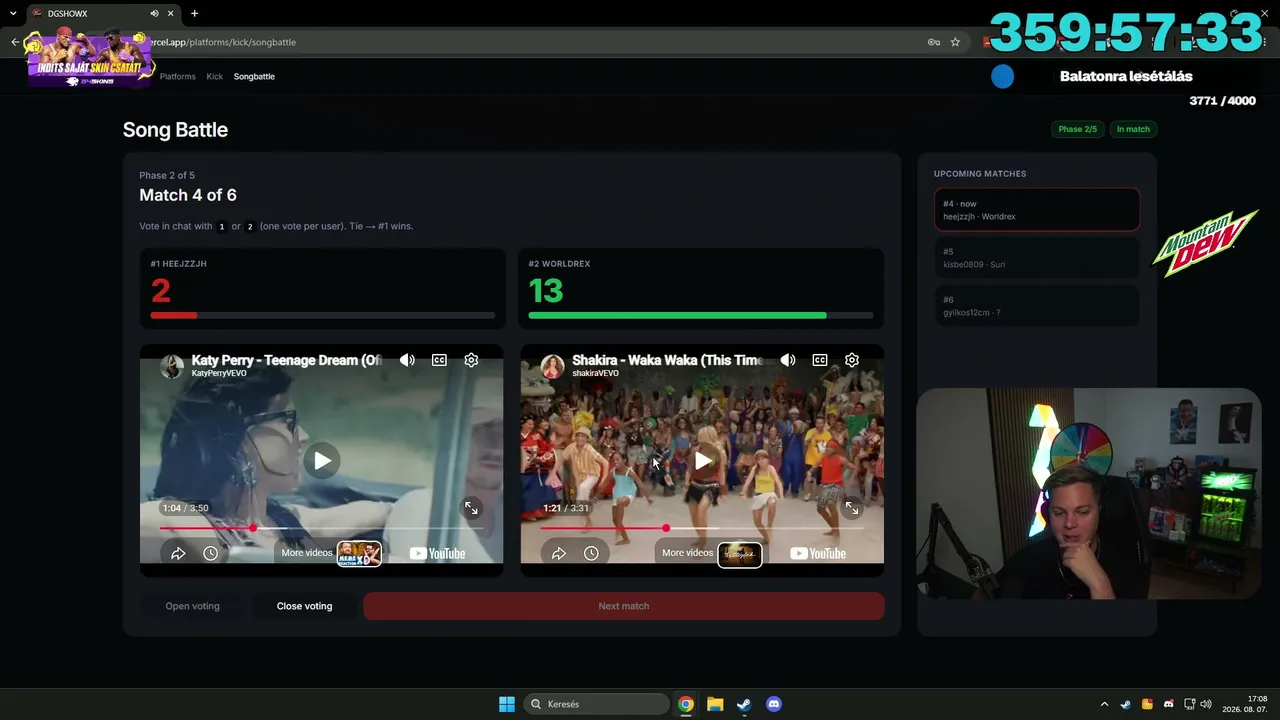1280x720 pixels.
Task: Select the Songbattle breadcrumb
Action: pyautogui.click(x=254, y=76)
